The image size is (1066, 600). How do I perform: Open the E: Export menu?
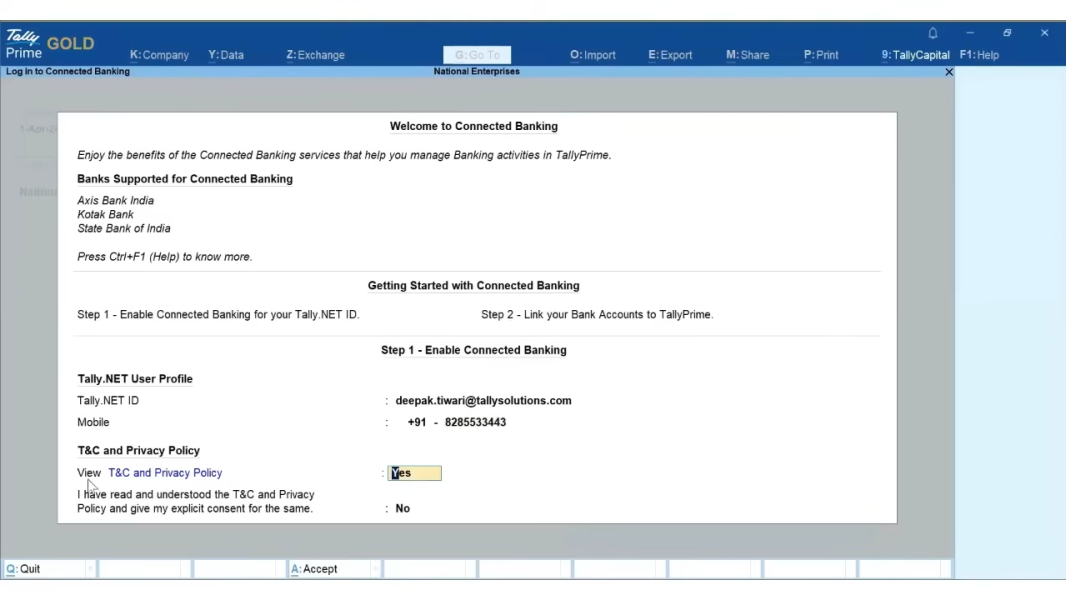pyautogui.click(x=670, y=55)
